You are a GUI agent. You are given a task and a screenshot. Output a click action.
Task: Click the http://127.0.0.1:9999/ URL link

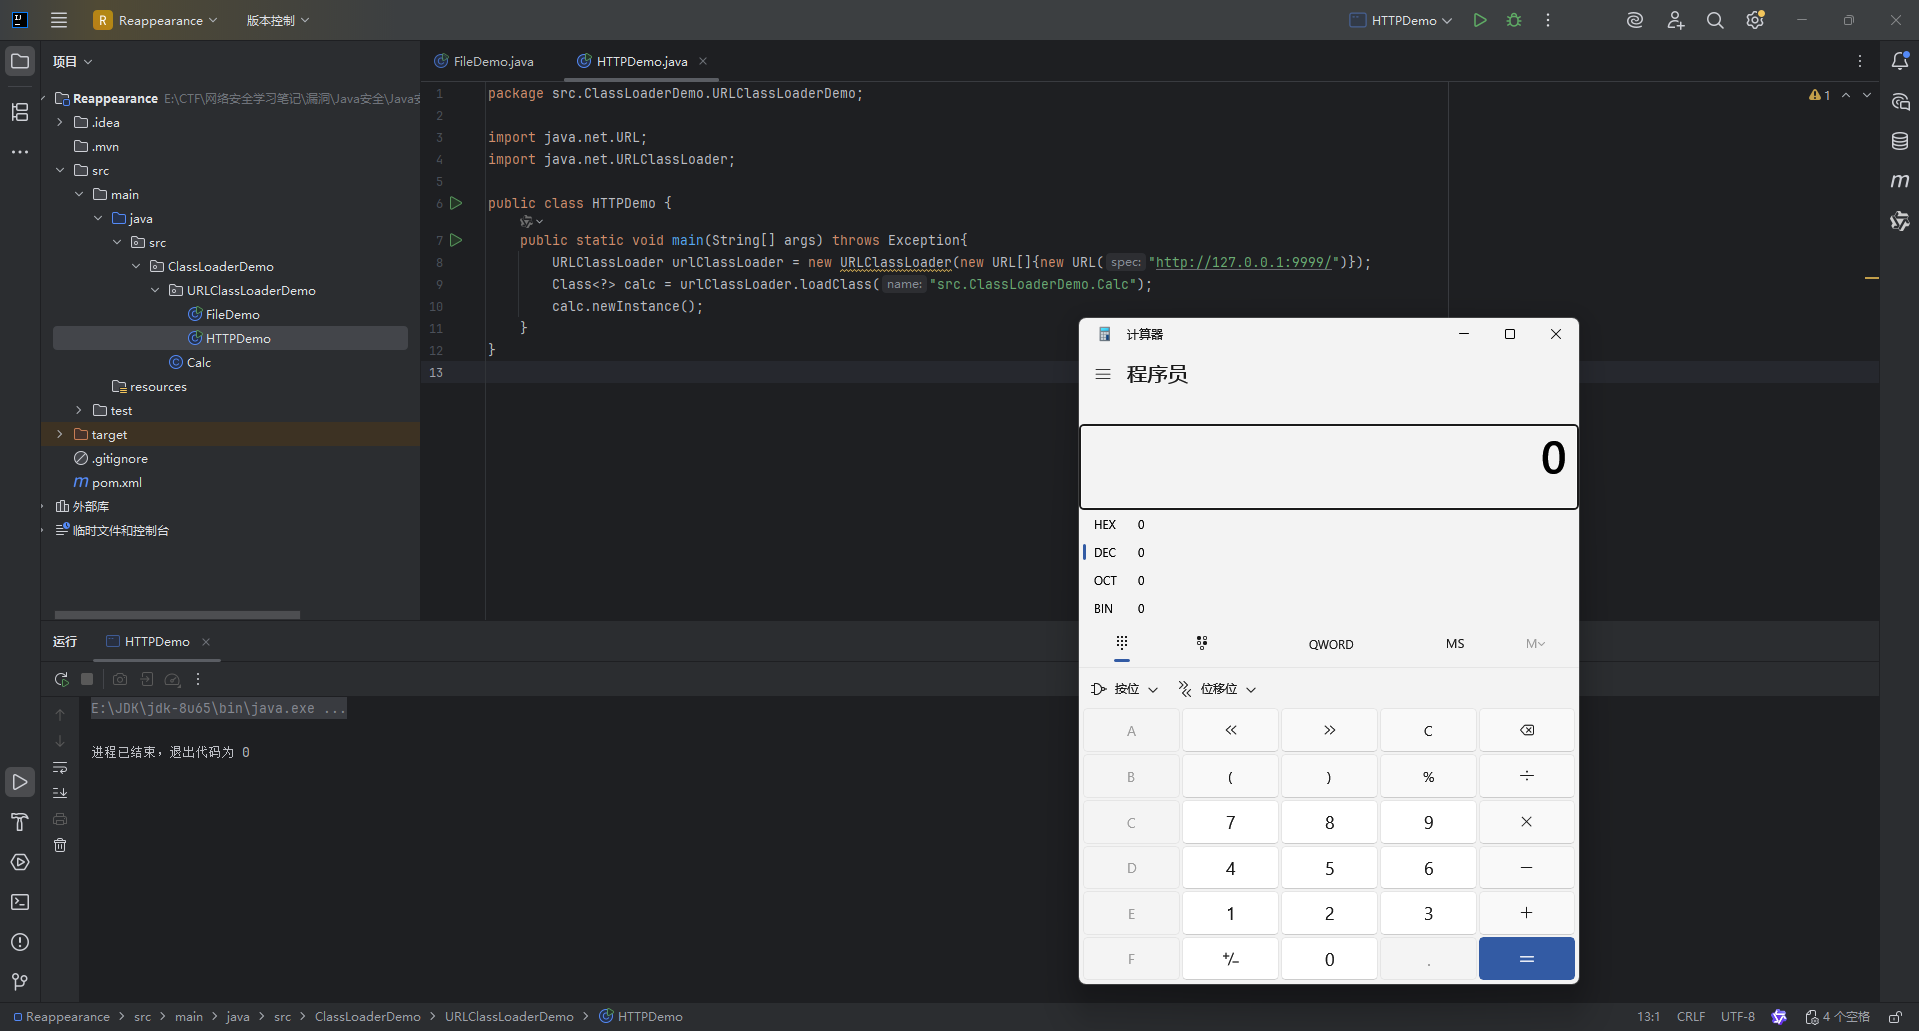(x=1246, y=263)
